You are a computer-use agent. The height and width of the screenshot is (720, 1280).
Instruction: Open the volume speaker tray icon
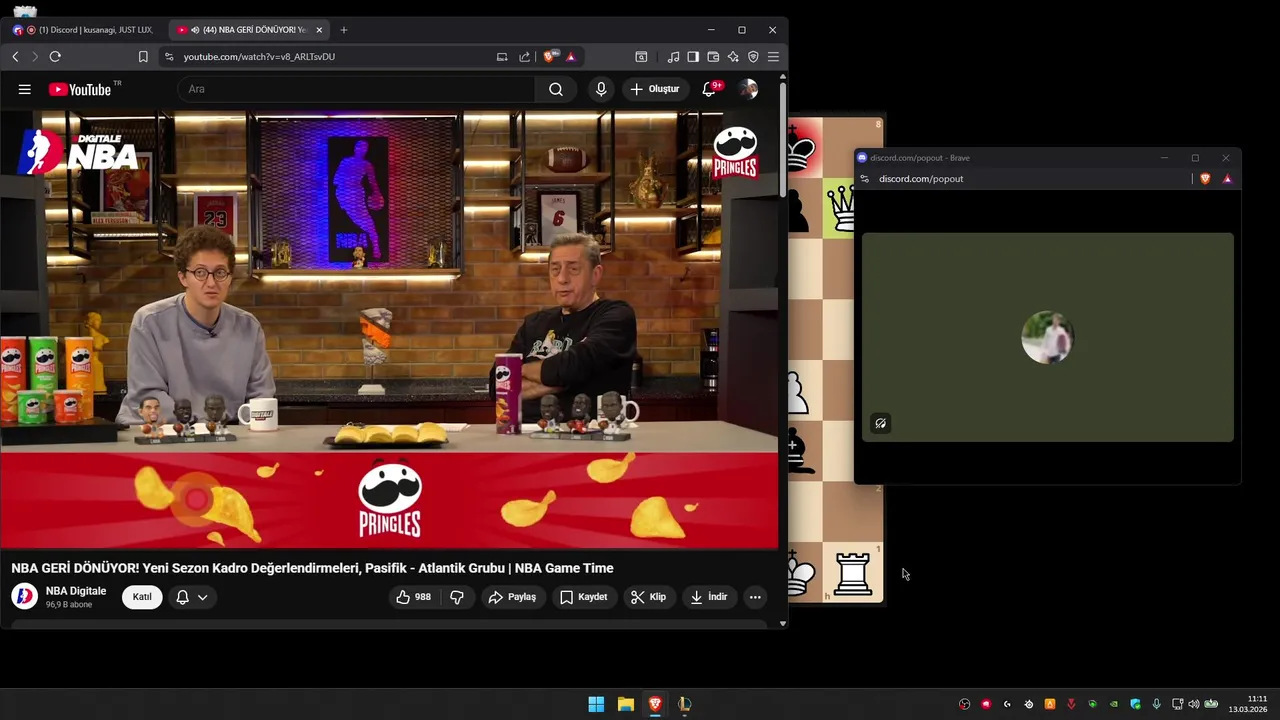[1193, 704]
